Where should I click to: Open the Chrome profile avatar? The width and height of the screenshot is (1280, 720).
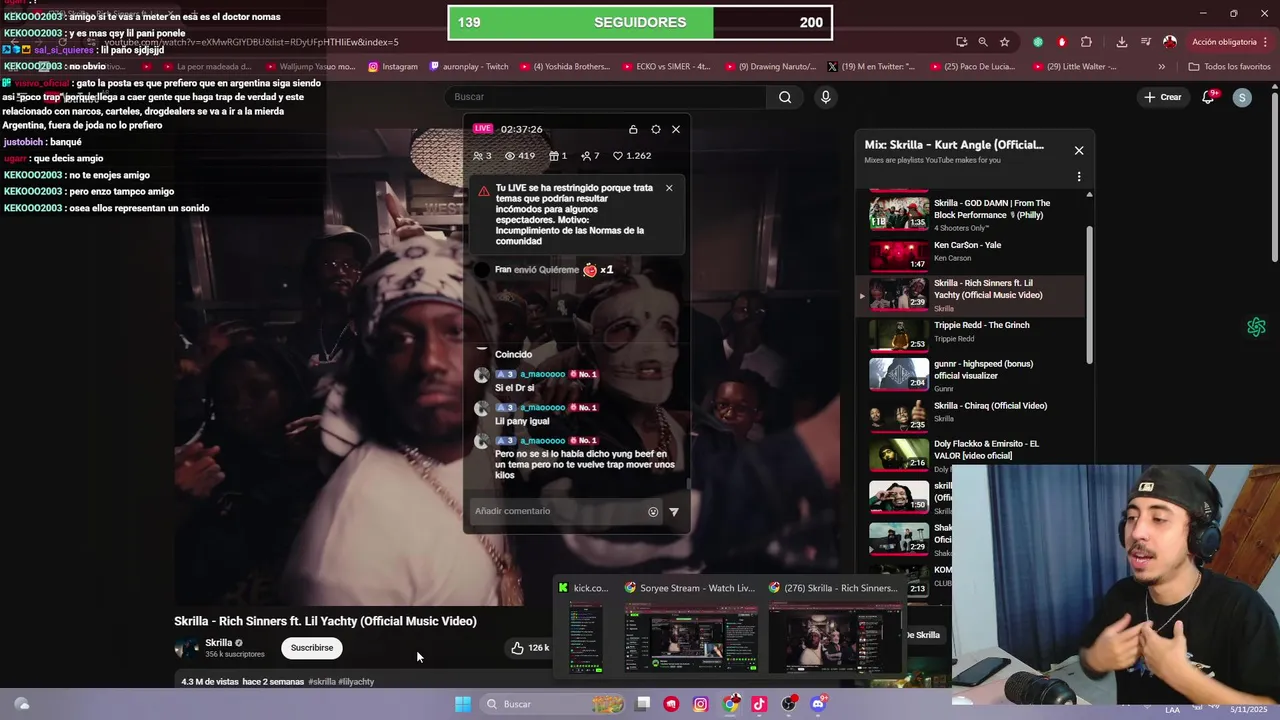1169,42
